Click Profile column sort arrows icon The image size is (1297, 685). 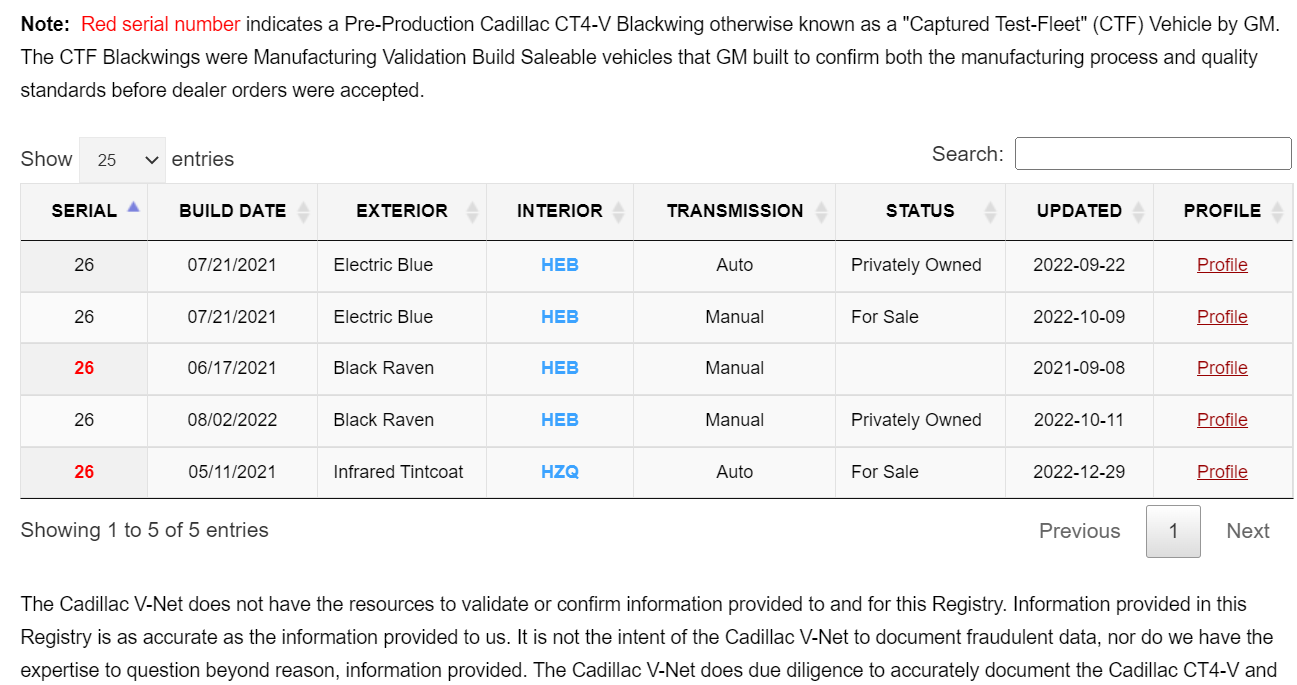(x=1278, y=211)
